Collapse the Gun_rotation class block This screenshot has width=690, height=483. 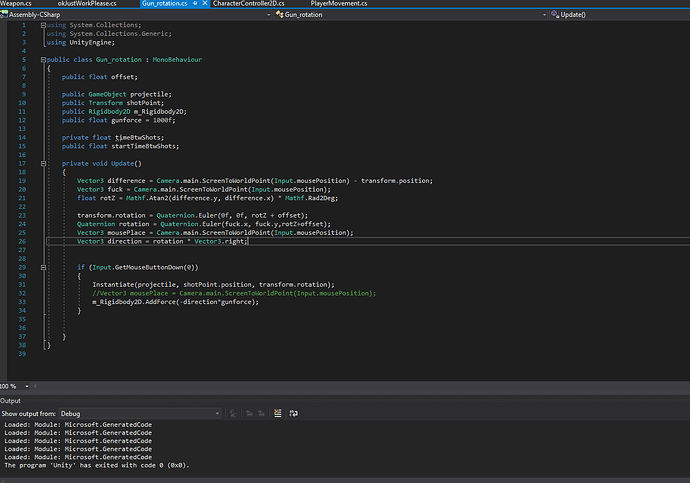pos(45,59)
